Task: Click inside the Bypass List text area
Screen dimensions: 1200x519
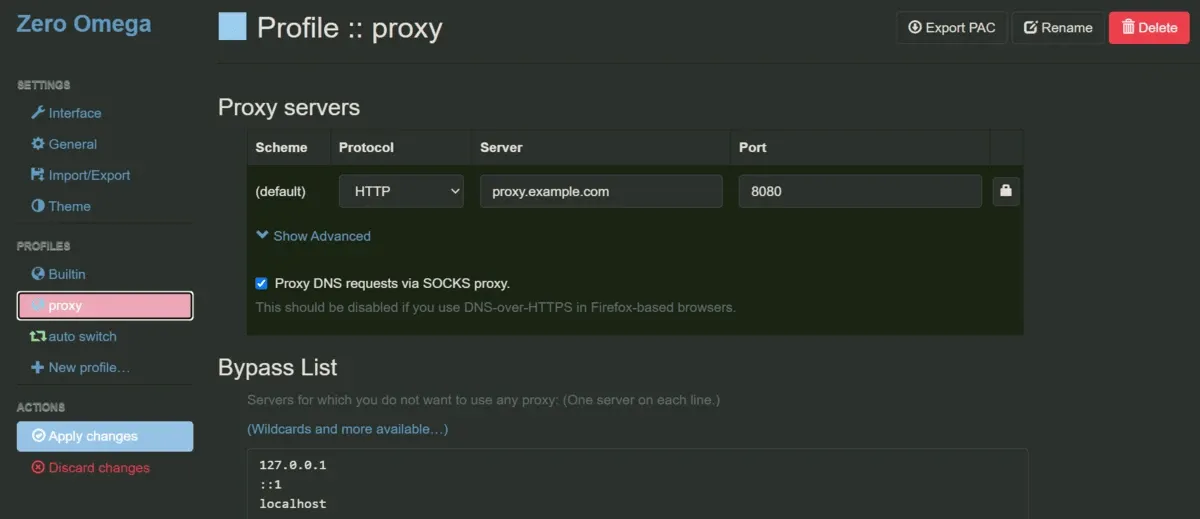Action: tap(637, 483)
